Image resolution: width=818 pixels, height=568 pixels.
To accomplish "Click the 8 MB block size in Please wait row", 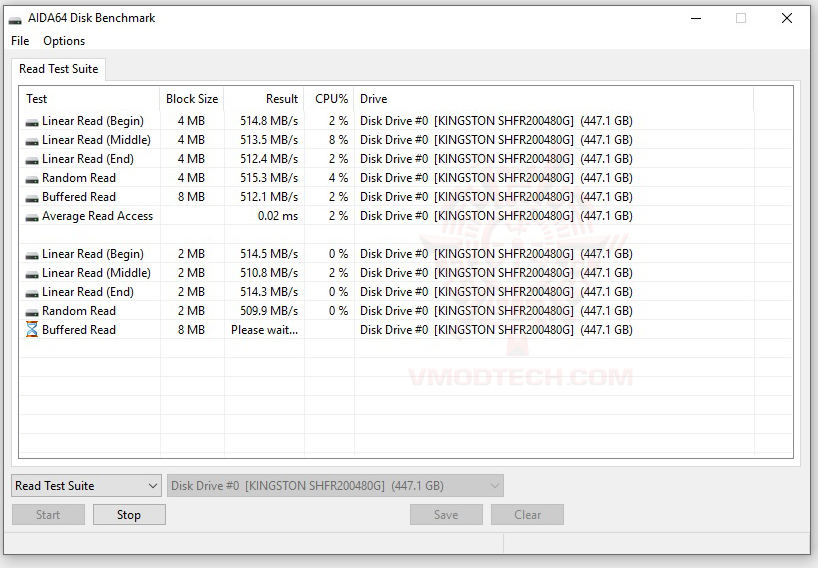I will point(191,330).
